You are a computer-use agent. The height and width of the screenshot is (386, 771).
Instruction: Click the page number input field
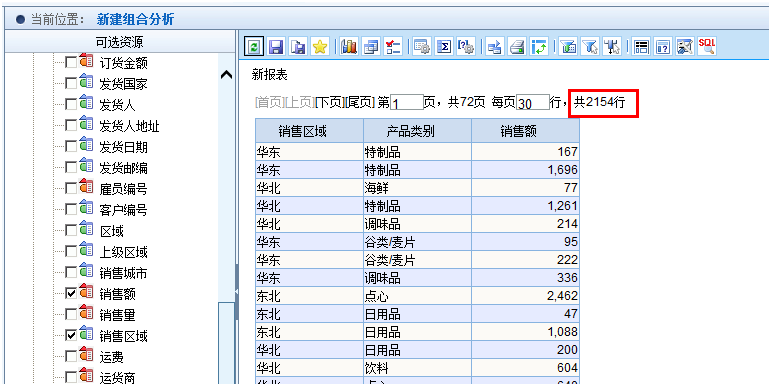click(406, 103)
